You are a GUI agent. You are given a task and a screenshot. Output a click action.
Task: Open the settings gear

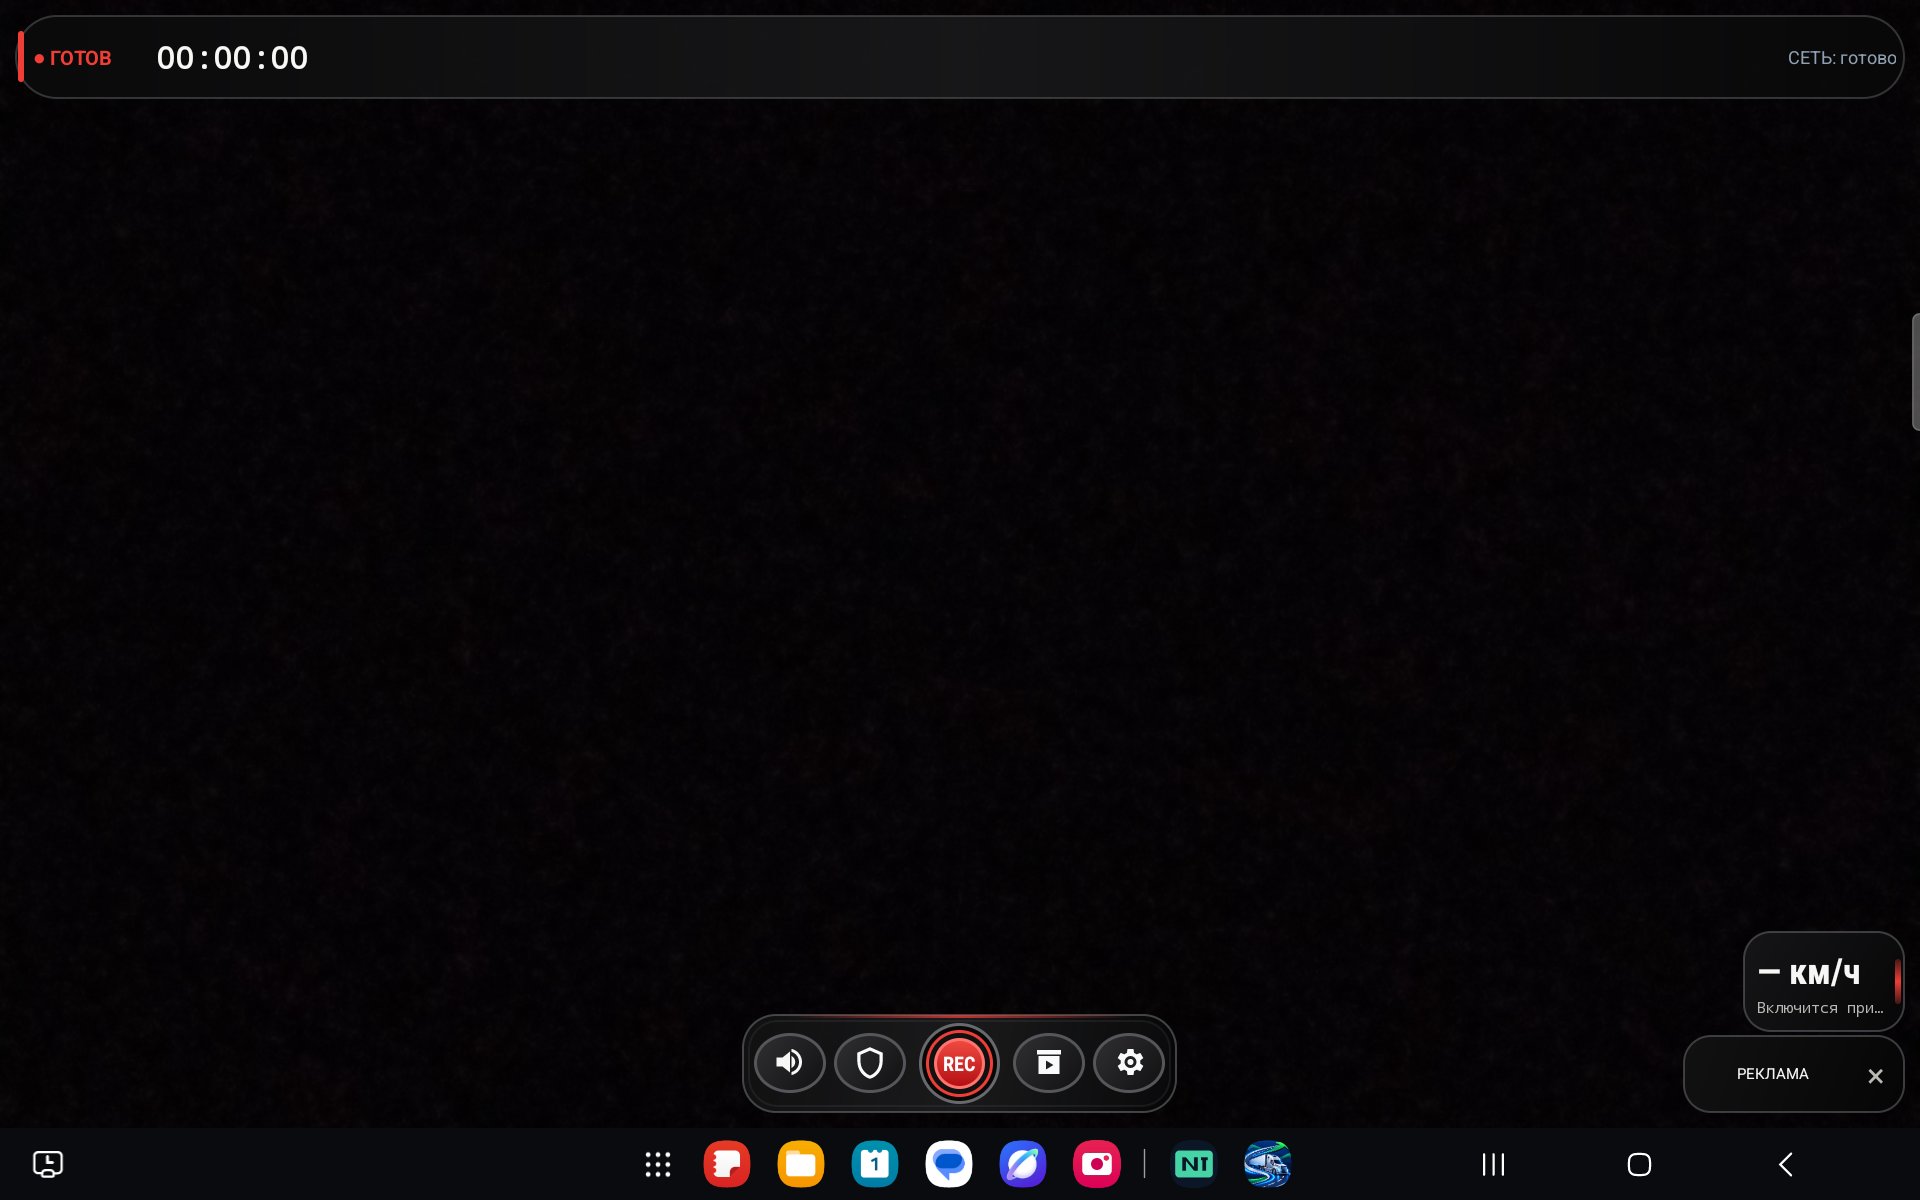click(1129, 1063)
